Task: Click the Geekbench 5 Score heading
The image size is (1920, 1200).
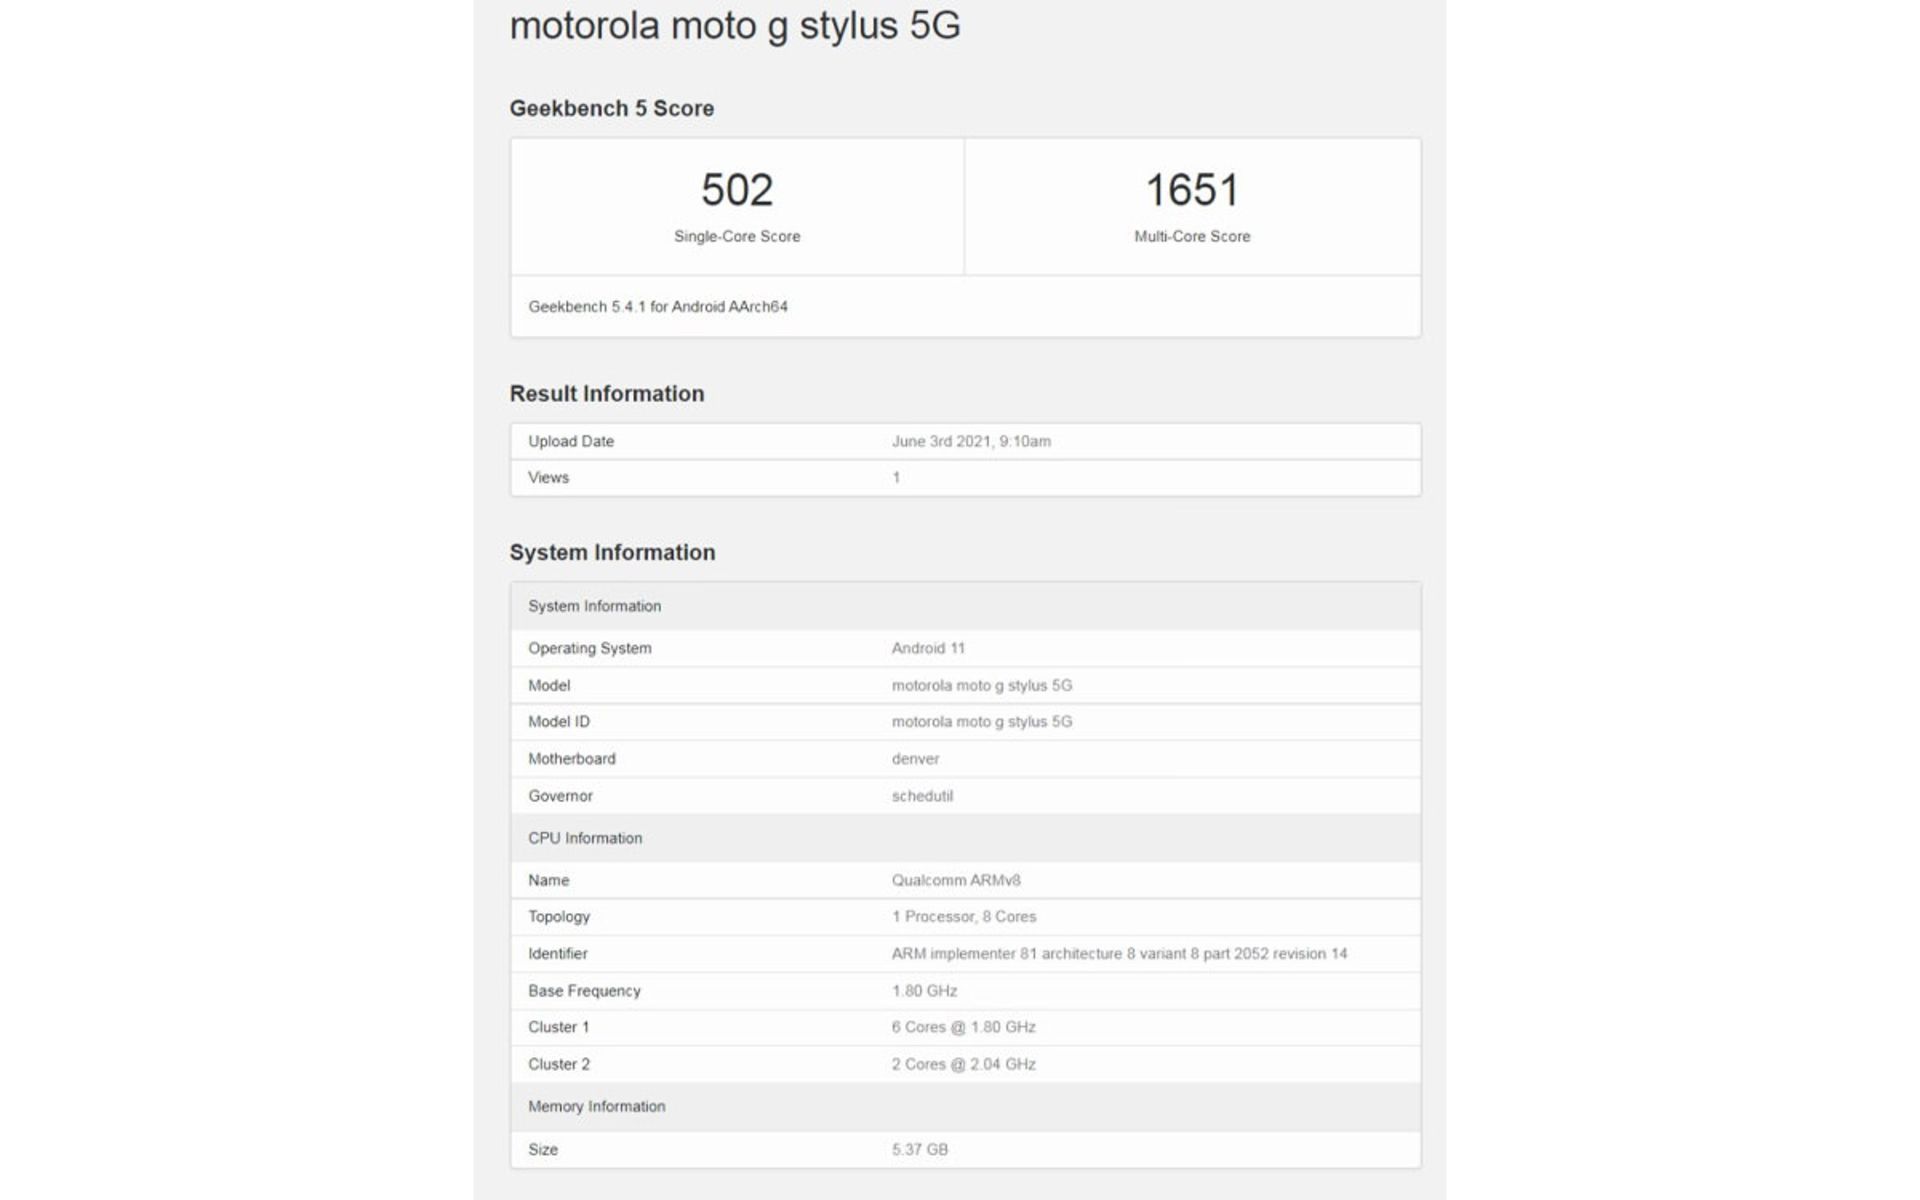Action: 611,108
